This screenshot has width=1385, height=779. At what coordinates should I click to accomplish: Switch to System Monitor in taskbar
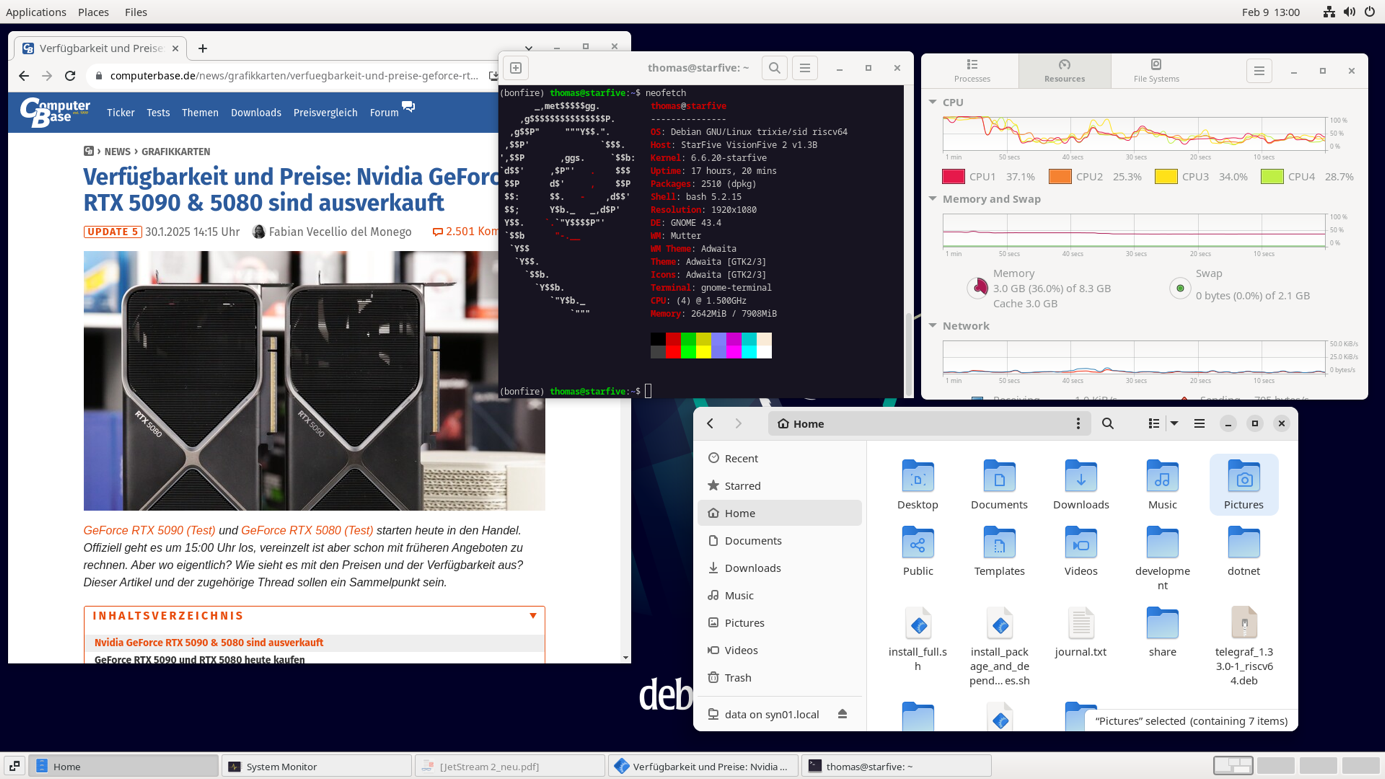click(316, 766)
